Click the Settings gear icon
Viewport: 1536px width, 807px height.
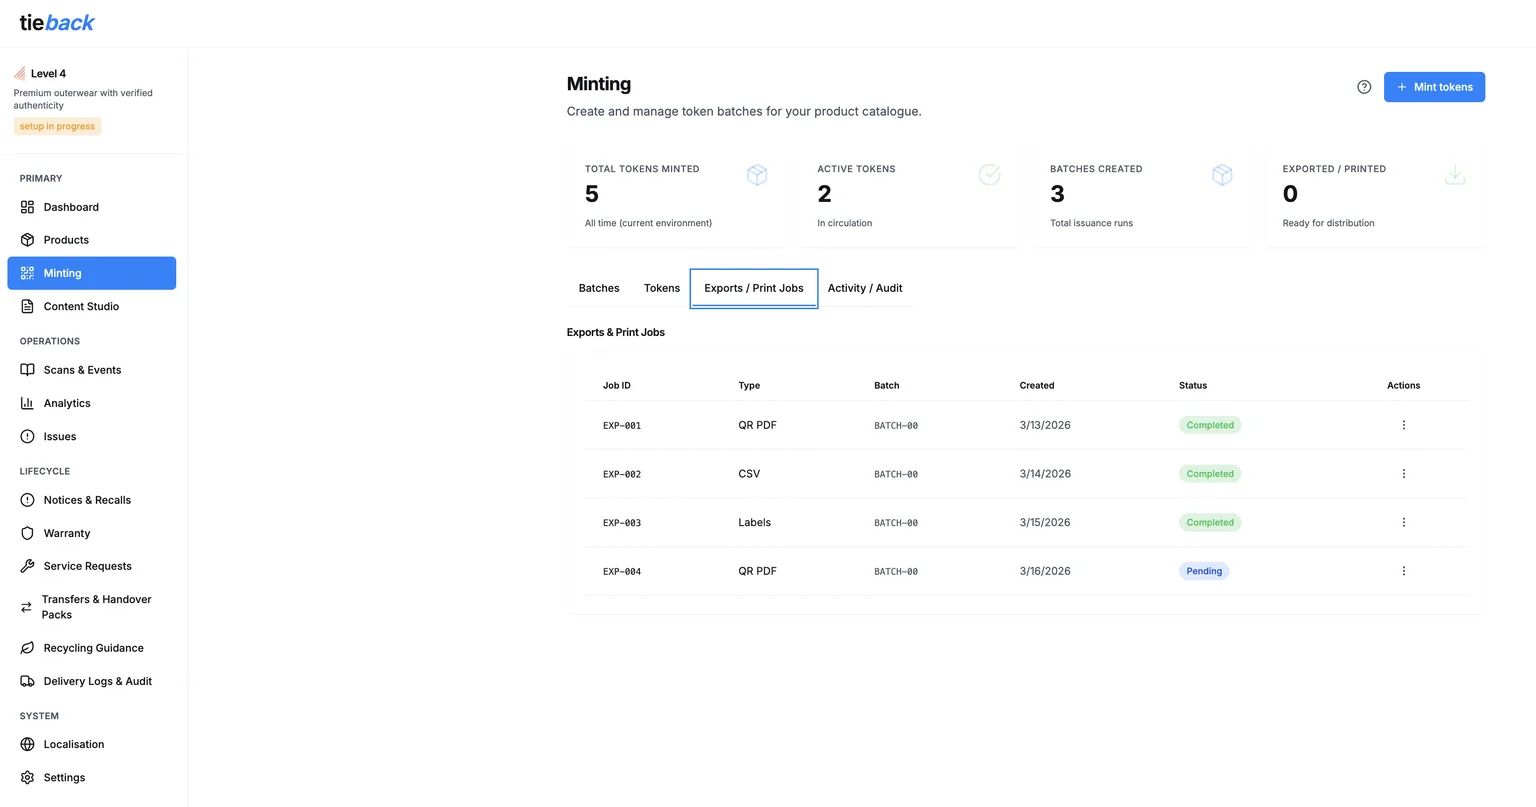pos(27,777)
